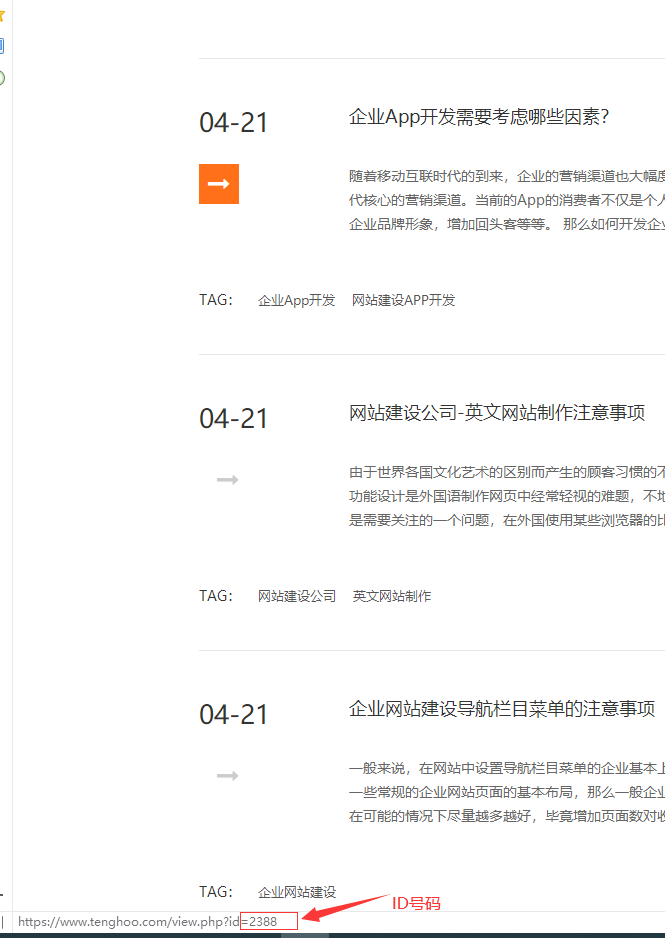
Task: Click the status bar URL showing tenghoo.com
Action: pos(128,921)
